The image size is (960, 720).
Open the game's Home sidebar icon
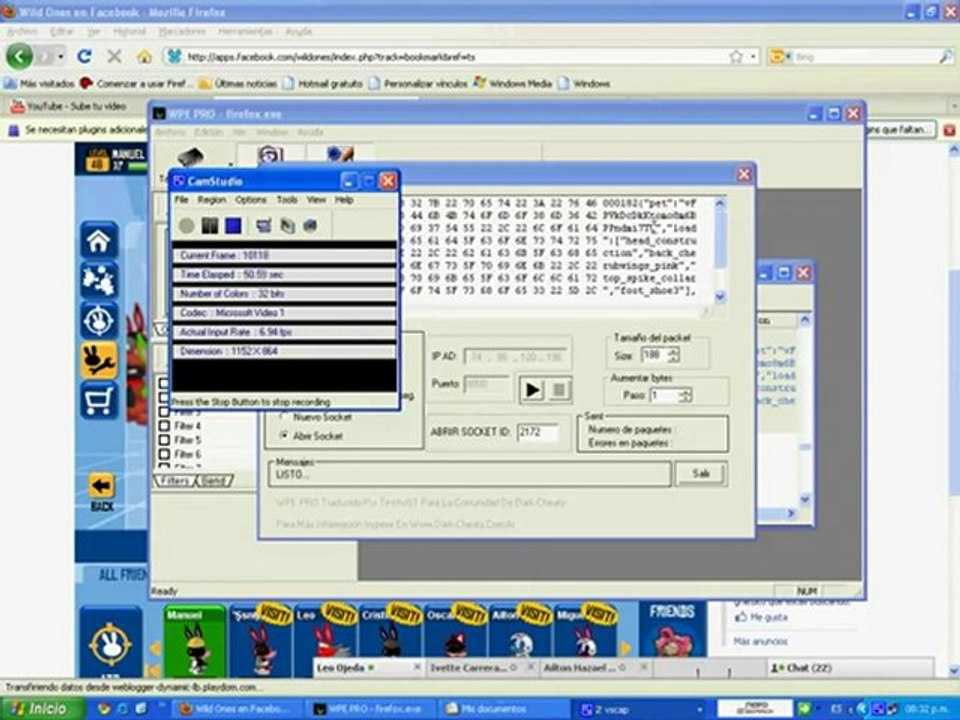[x=99, y=240]
